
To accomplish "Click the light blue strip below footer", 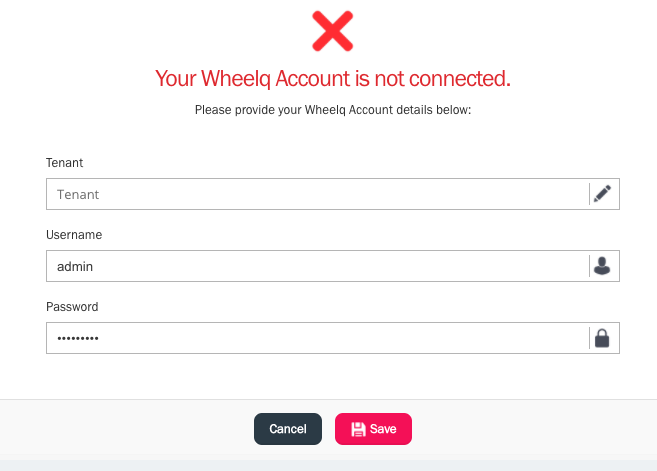I will pyautogui.click(x=328, y=465).
